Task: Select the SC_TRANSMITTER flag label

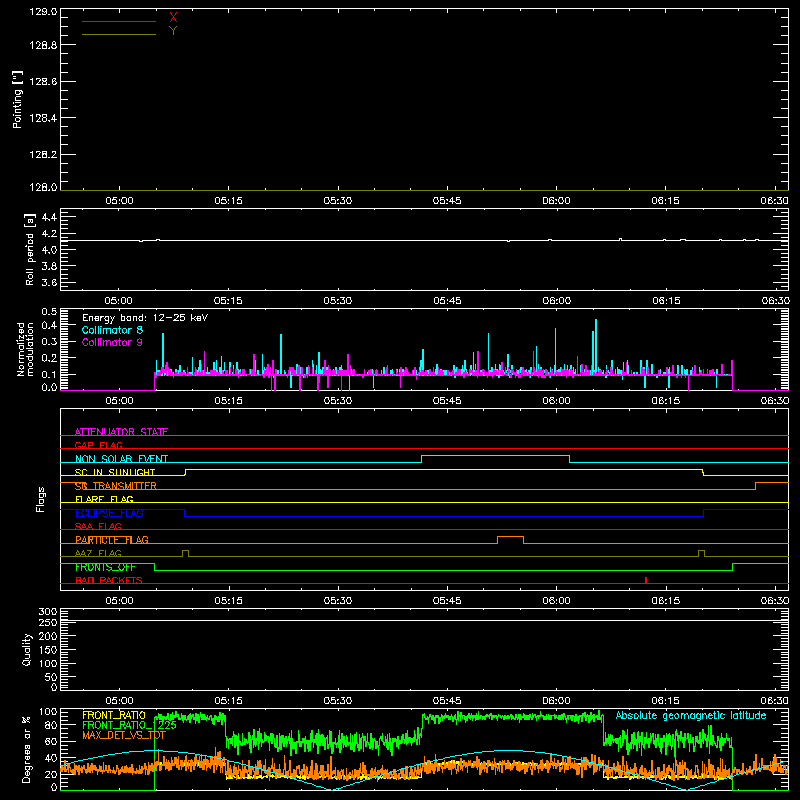Action: pyautogui.click(x=116, y=486)
